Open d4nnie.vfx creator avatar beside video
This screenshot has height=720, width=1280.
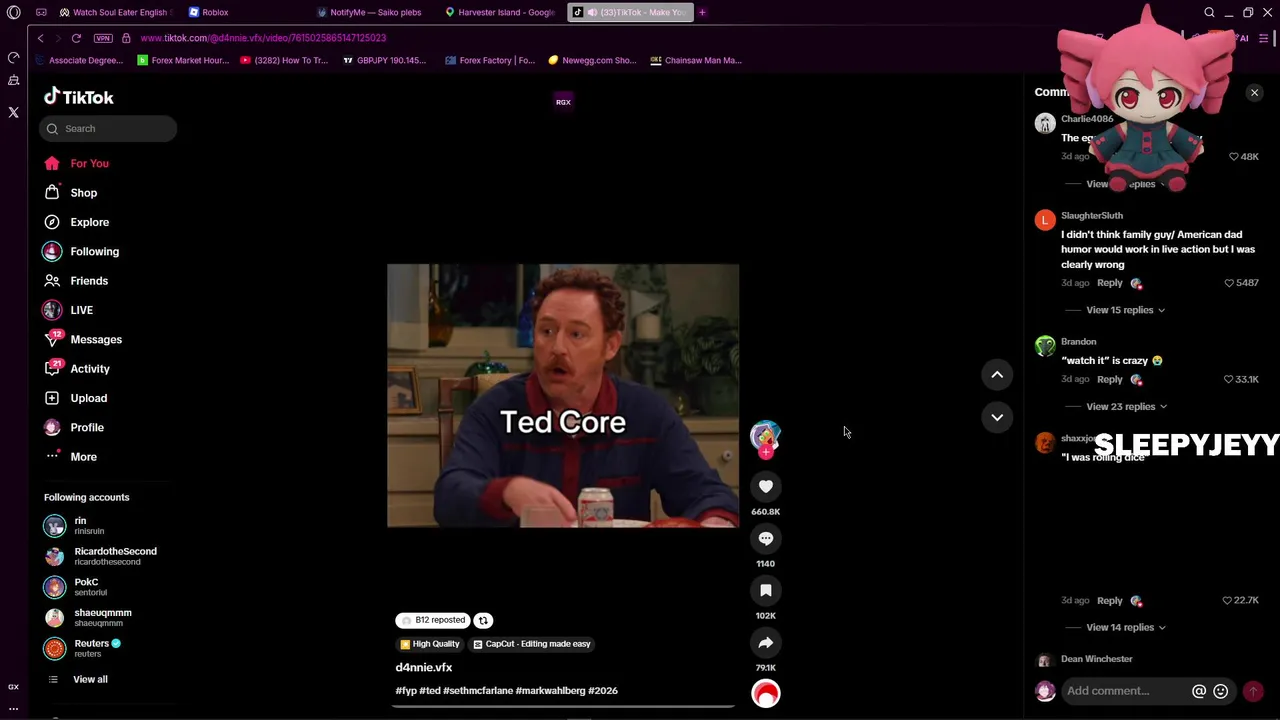coord(765,436)
